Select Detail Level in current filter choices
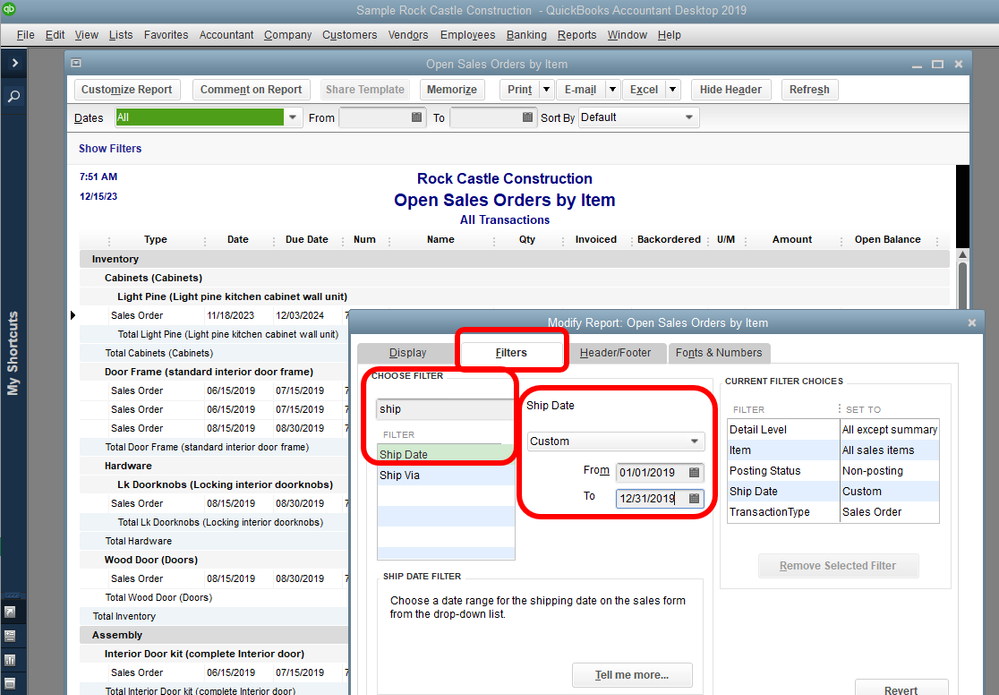The height and width of the screenshot is (695, 999). (833, 430)
